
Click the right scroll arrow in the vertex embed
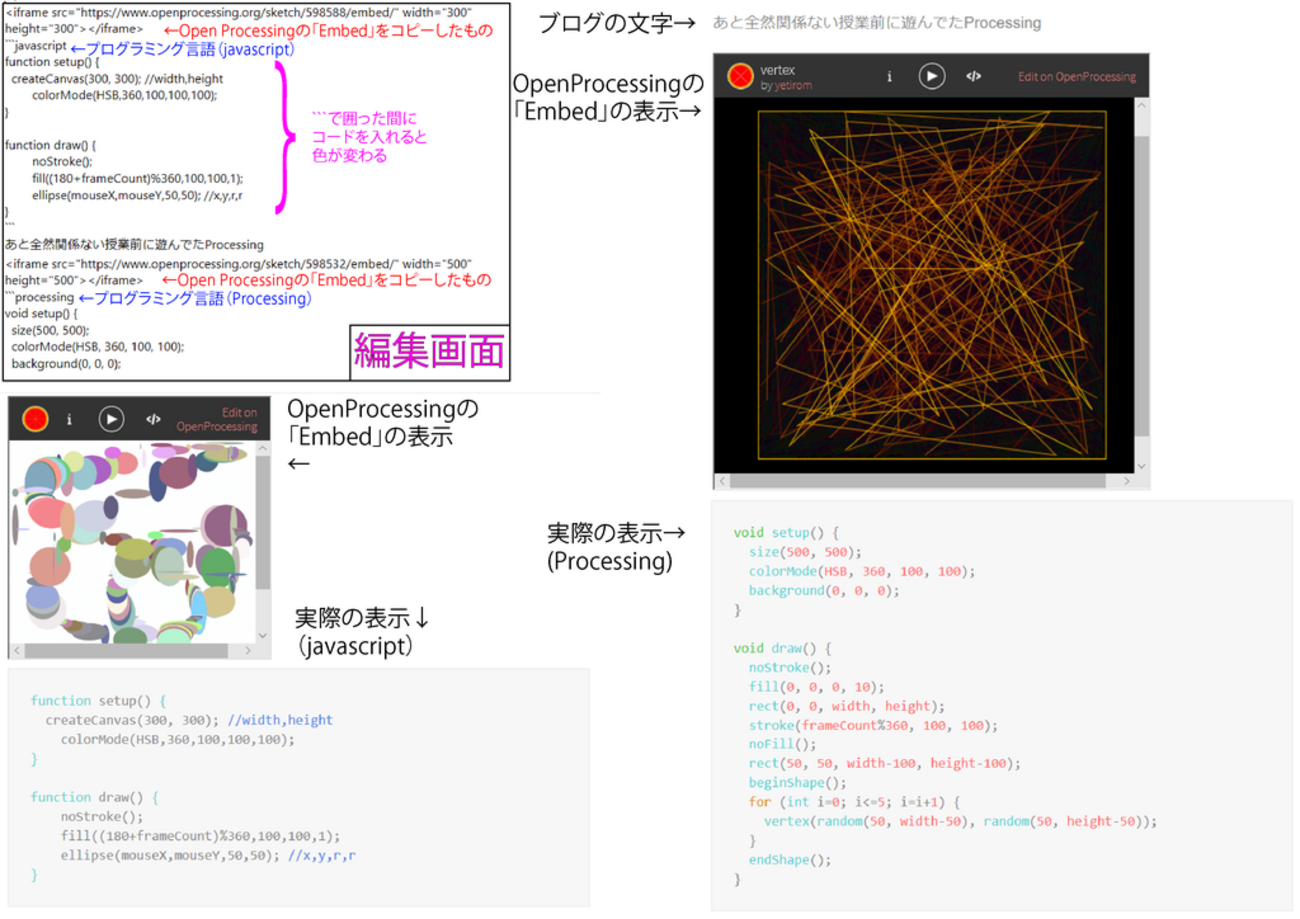coord(1128,480)
